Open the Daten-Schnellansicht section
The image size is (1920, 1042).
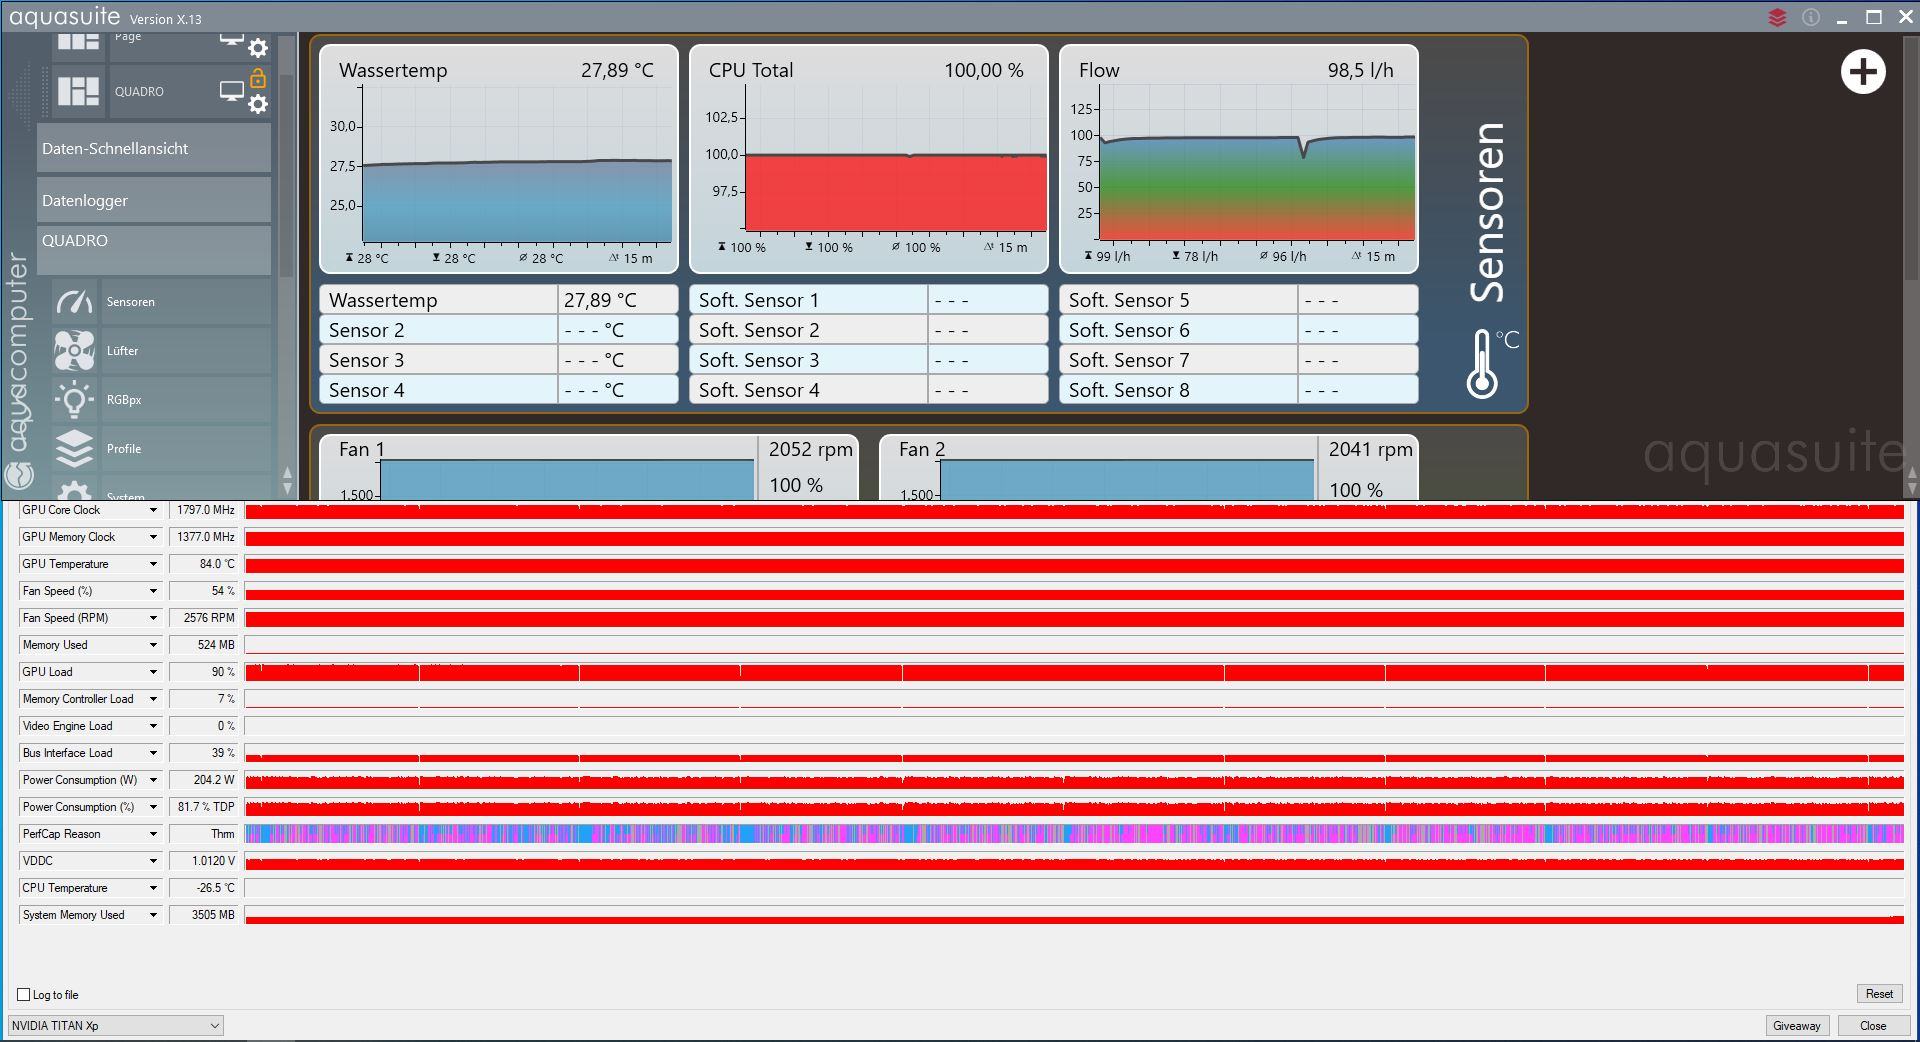154,148
